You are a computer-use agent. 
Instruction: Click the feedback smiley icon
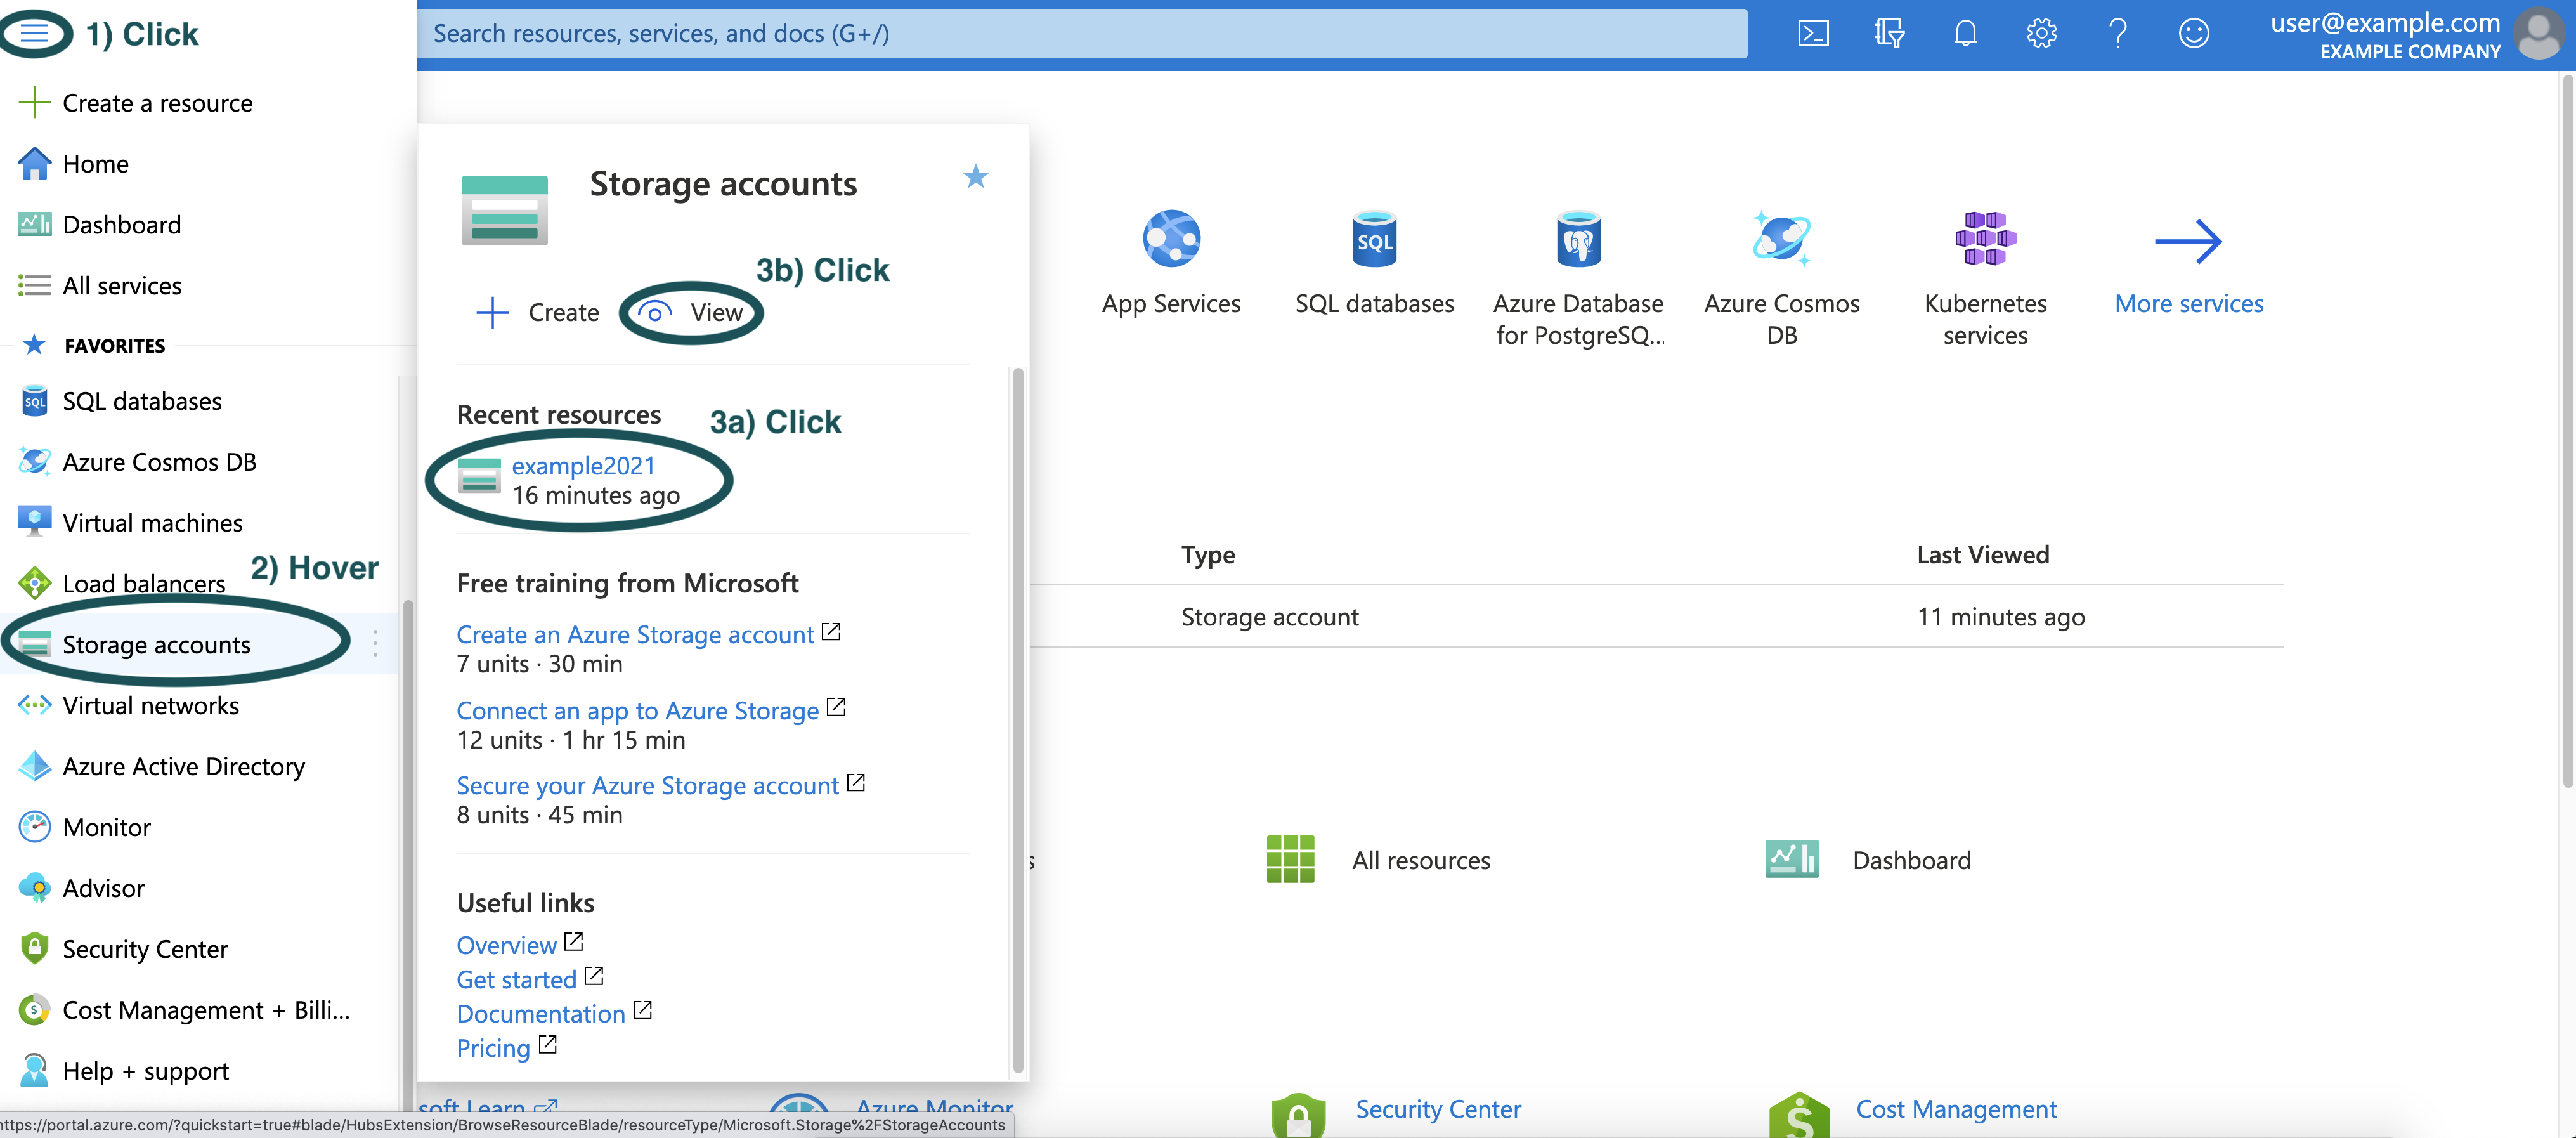2193,34
